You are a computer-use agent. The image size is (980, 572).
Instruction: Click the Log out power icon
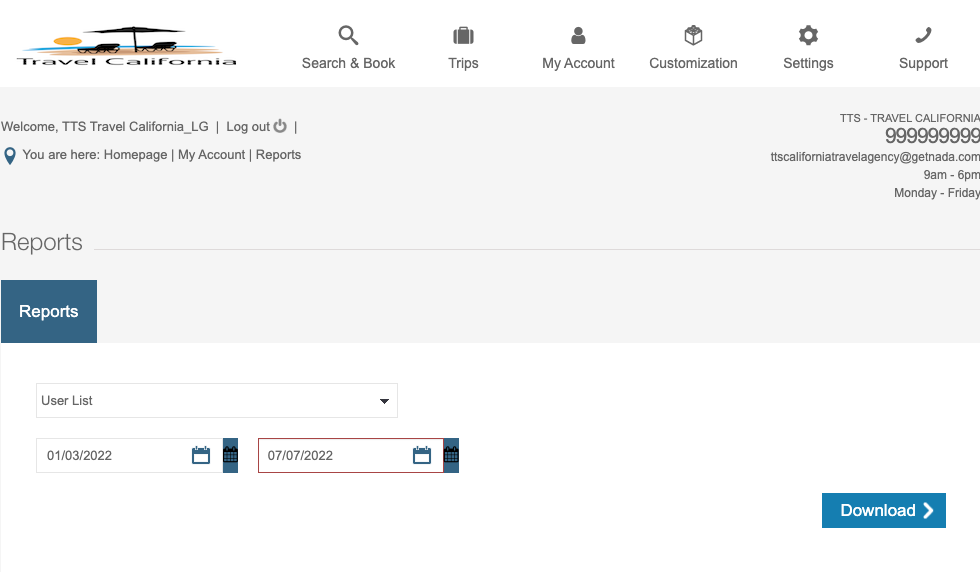[x=280, y=126]
